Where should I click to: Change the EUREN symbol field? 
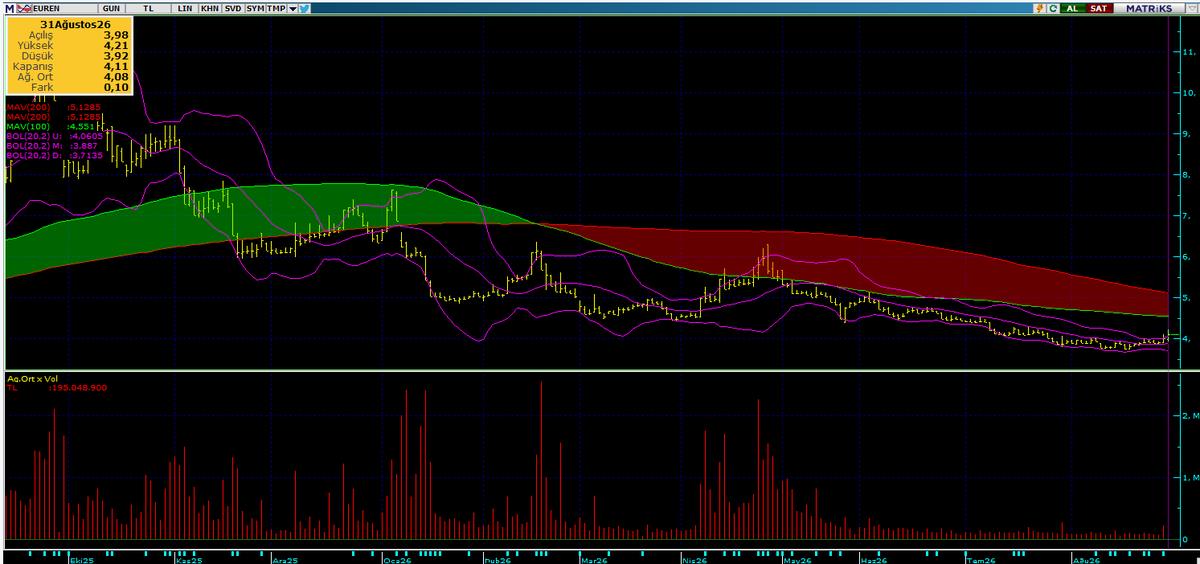pos(65,8)
